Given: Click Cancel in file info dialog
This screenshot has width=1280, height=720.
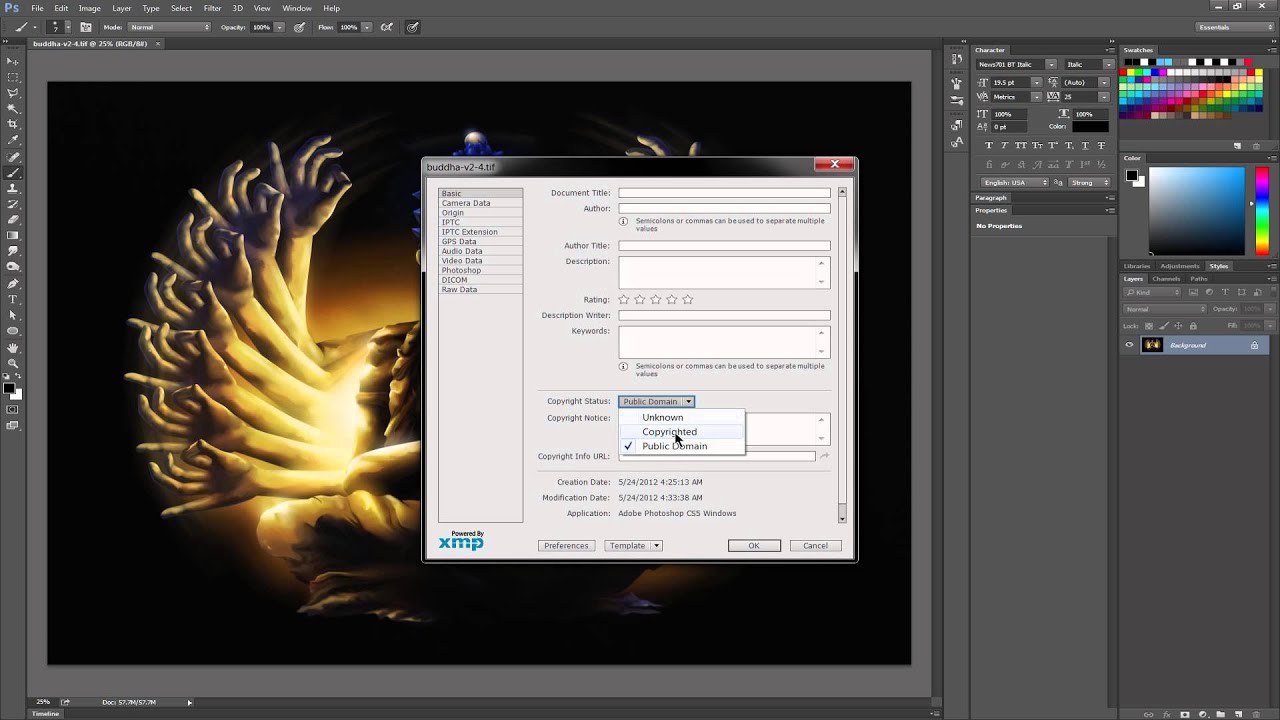Looking at the screenshot, I should click(x=815, y=546).
